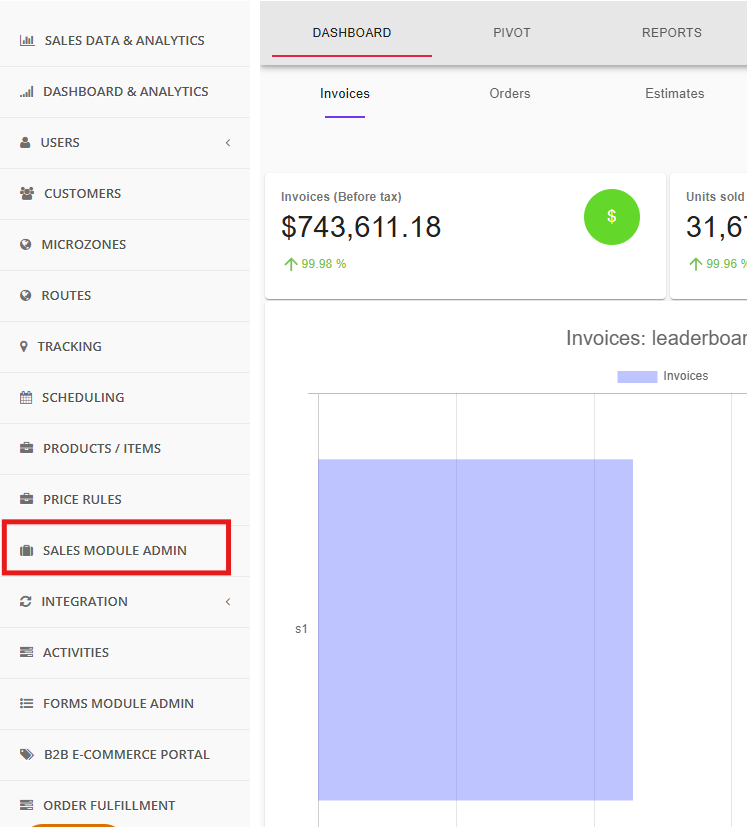Click the Scheduling calendar icon
The height and width of the screenshot is (827, 747).
[x=26, y=398]
